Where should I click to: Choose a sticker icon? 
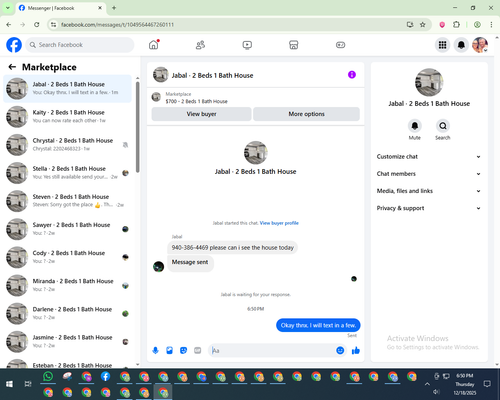point(183,350)
